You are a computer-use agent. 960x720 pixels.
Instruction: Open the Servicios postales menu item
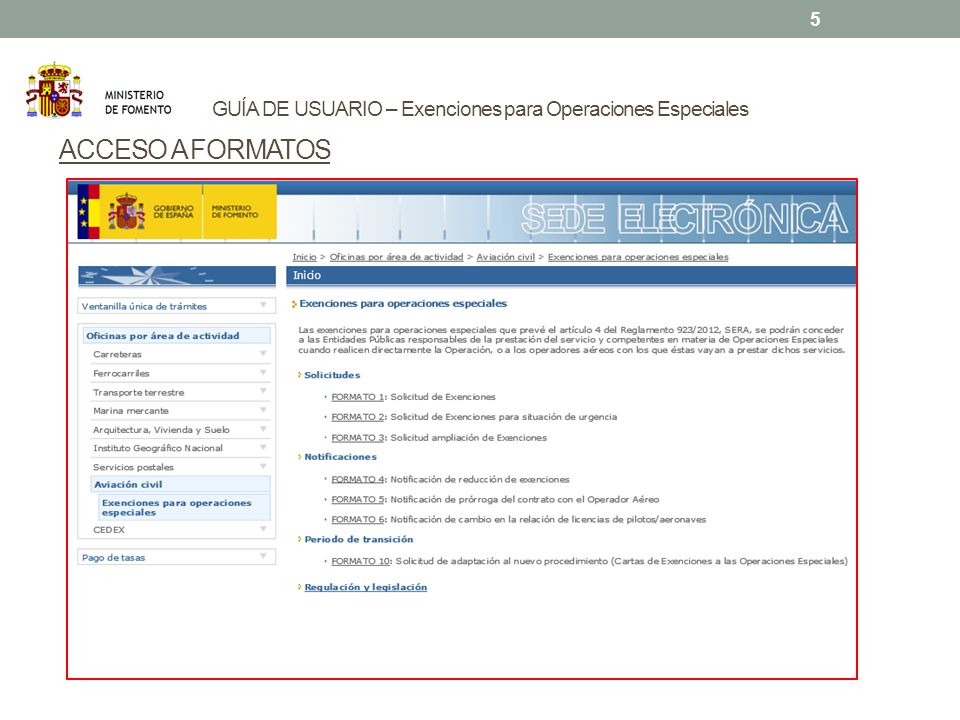[x=133, y=467]
